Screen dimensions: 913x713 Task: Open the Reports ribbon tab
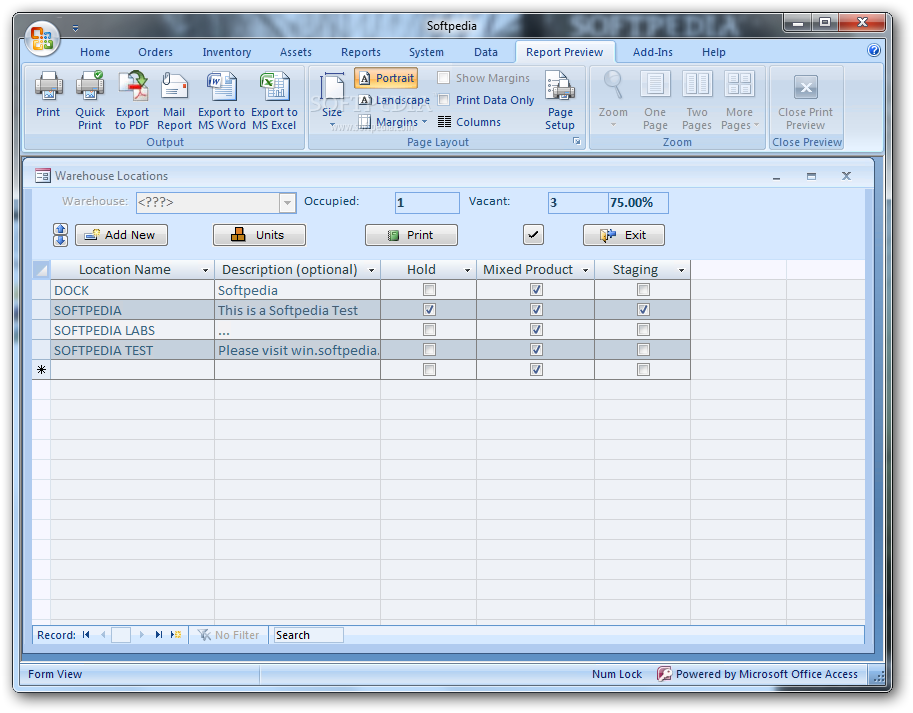pyautogui.click(x=361, y=52)
